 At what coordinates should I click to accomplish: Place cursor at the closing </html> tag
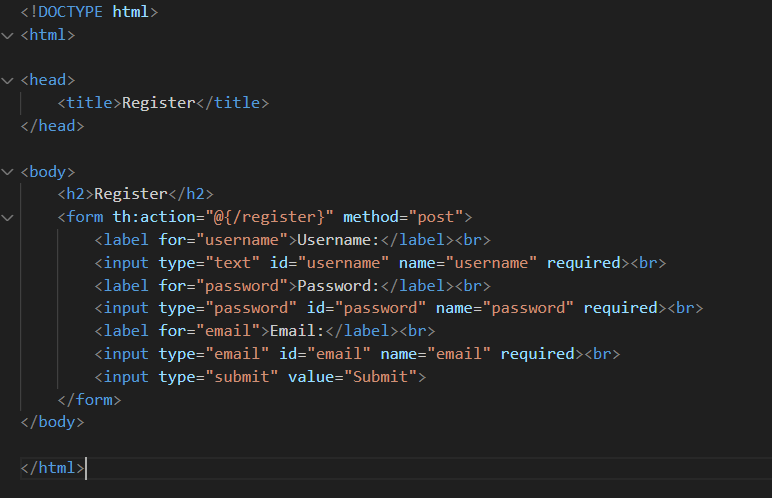[x=52, y=467]
